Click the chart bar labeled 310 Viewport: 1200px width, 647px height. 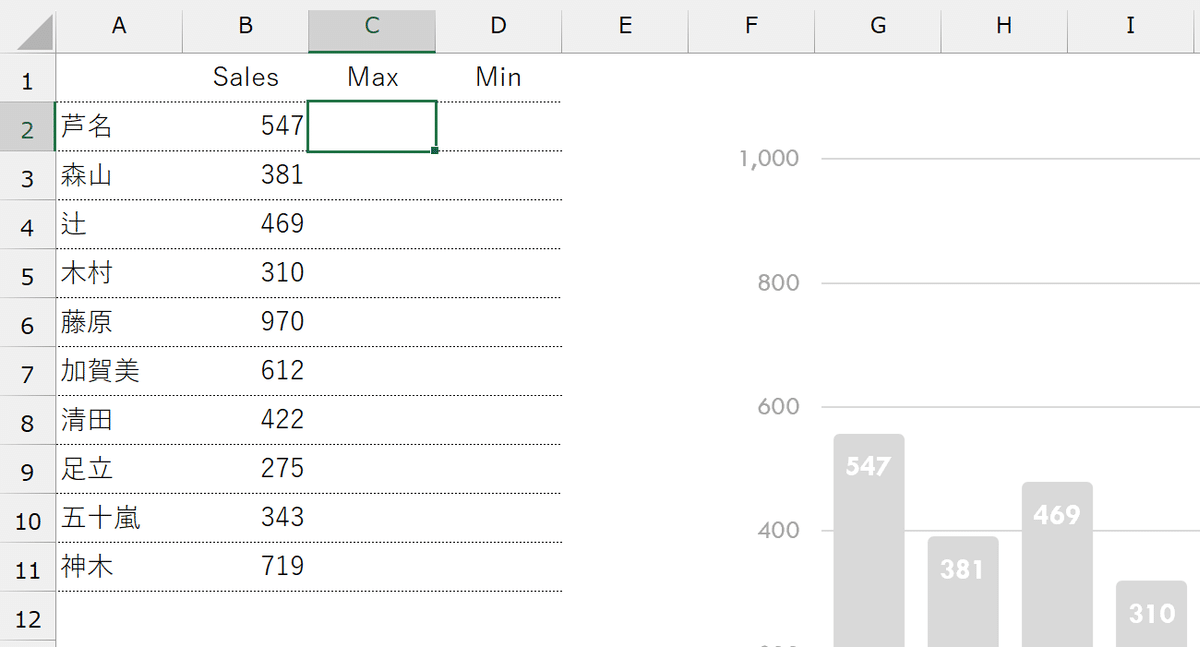point(1151,614)
